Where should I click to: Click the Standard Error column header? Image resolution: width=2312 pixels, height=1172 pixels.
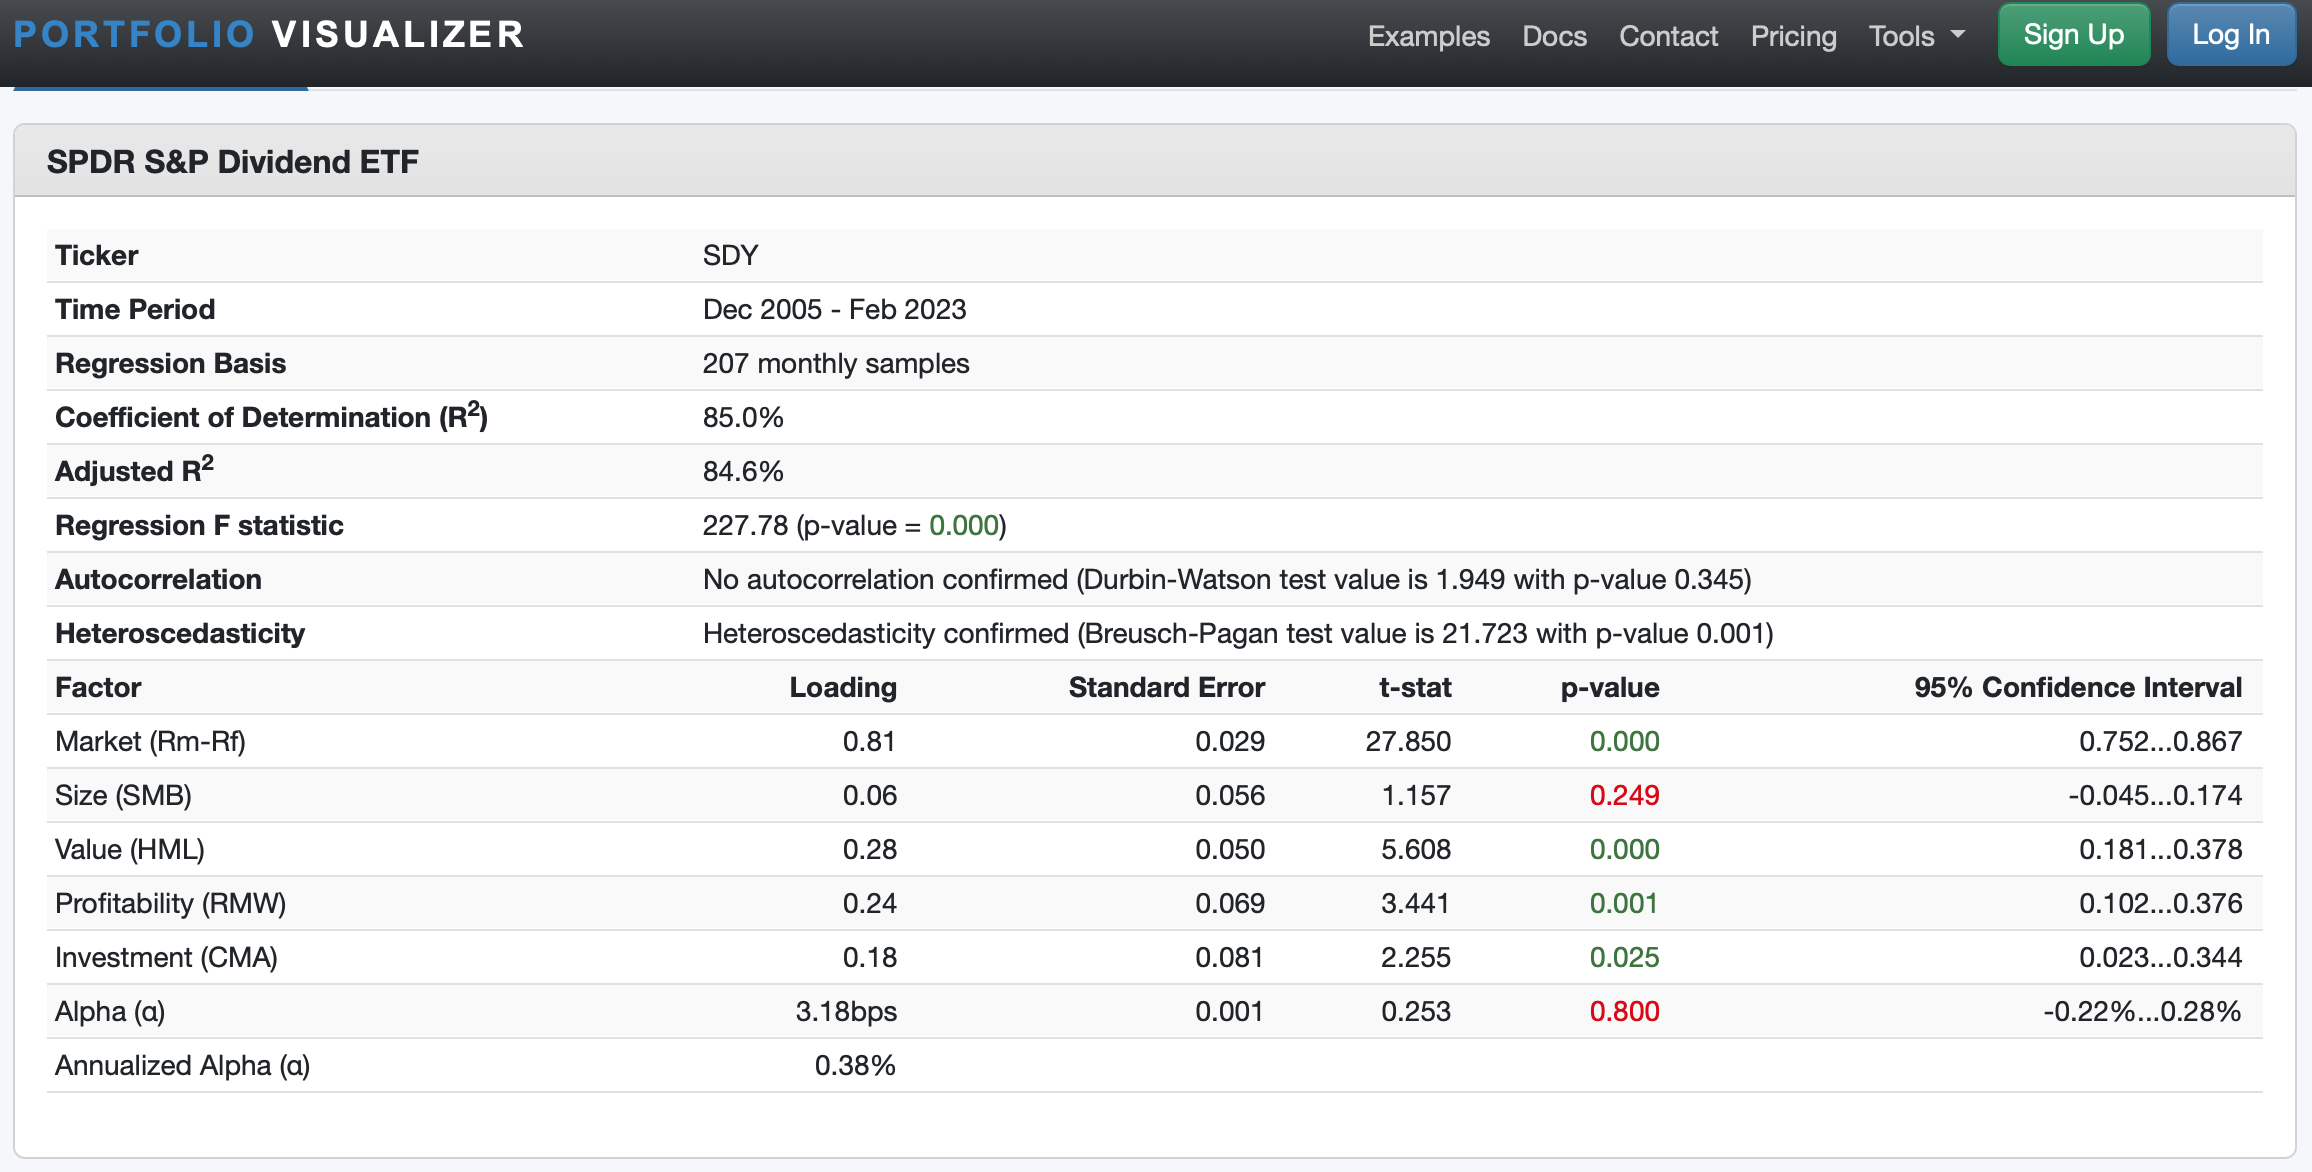point(1166,687)
